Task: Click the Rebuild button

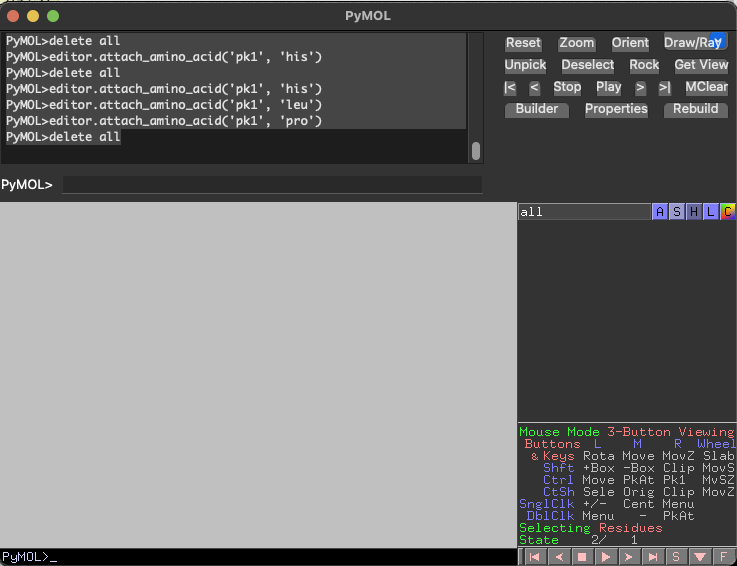Action: pos(696,109)
